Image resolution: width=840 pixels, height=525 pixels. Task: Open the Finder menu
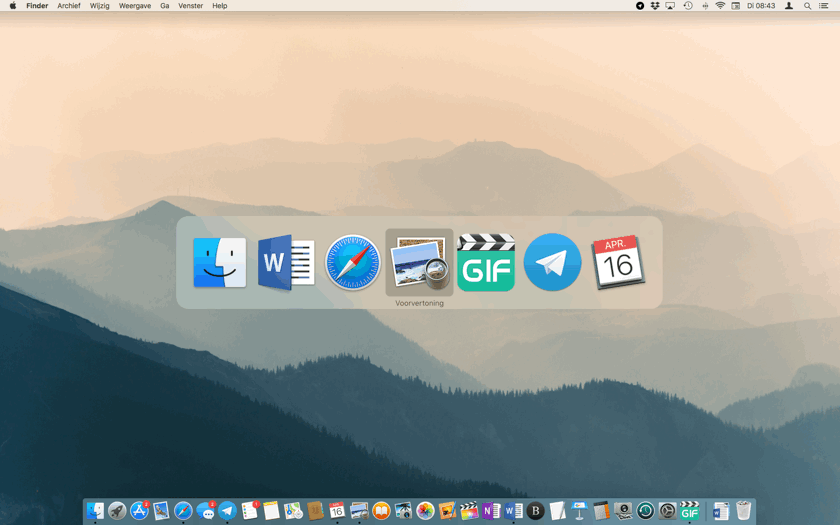click(x=37, y=6)
